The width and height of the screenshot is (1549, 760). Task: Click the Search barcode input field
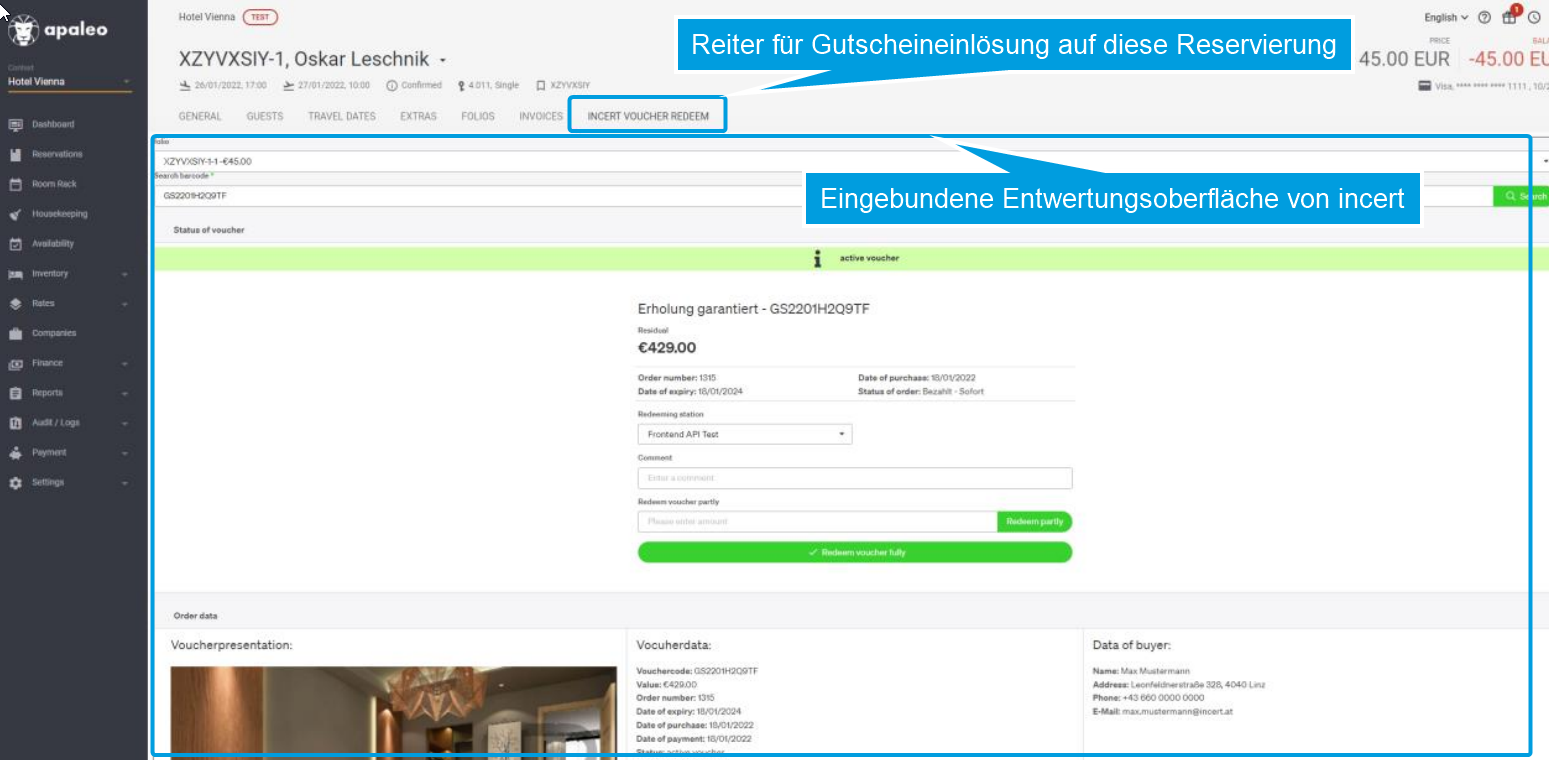coord(824,196)
